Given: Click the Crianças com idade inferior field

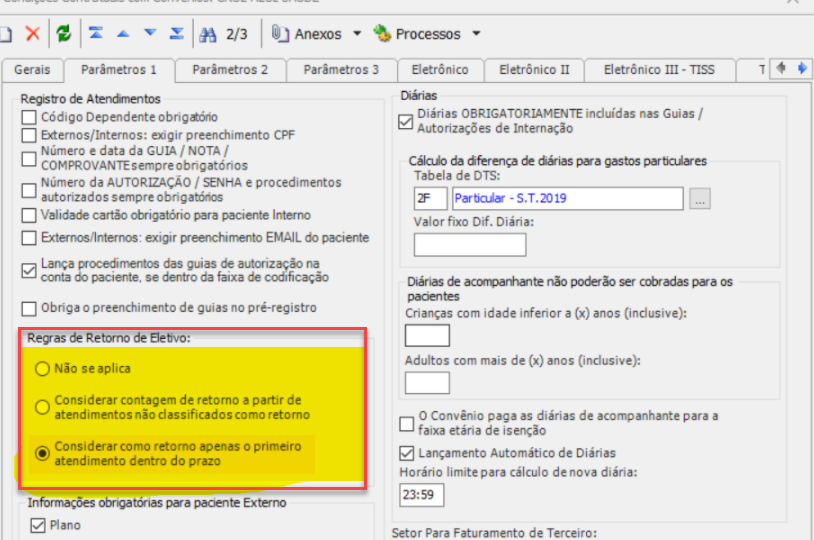Looking at the screenshot, I should coord(427,335).
